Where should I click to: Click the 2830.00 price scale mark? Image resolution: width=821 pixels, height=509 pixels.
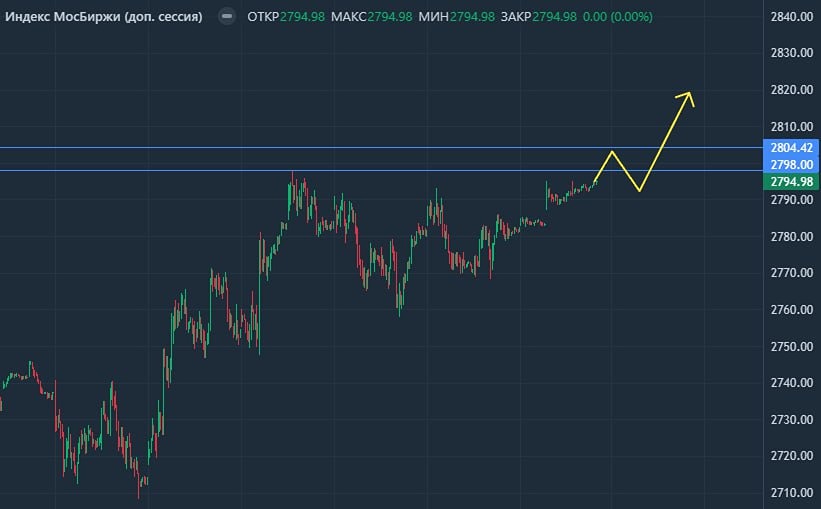[x=792, y=53]
